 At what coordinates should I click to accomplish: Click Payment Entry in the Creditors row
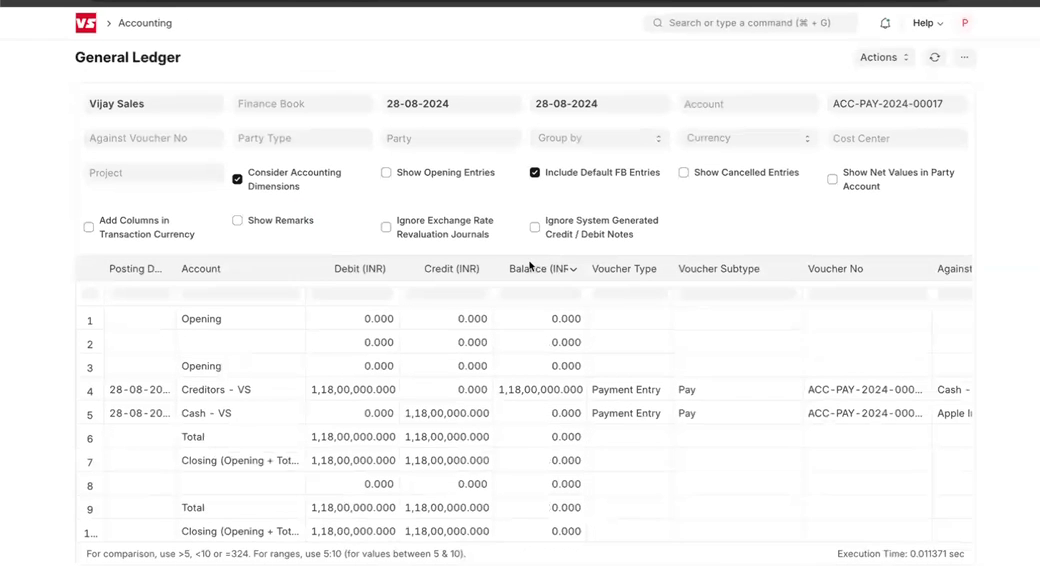[626, 389]
